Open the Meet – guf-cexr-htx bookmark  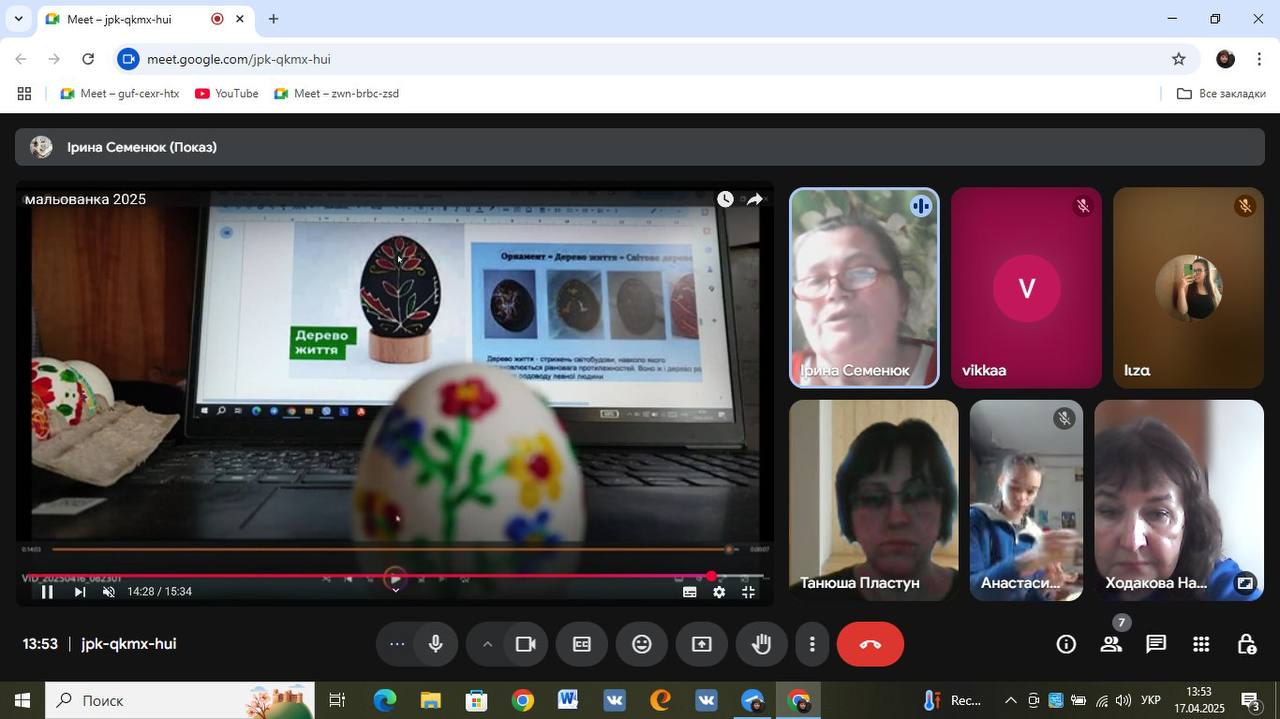[x=120, y=94]
